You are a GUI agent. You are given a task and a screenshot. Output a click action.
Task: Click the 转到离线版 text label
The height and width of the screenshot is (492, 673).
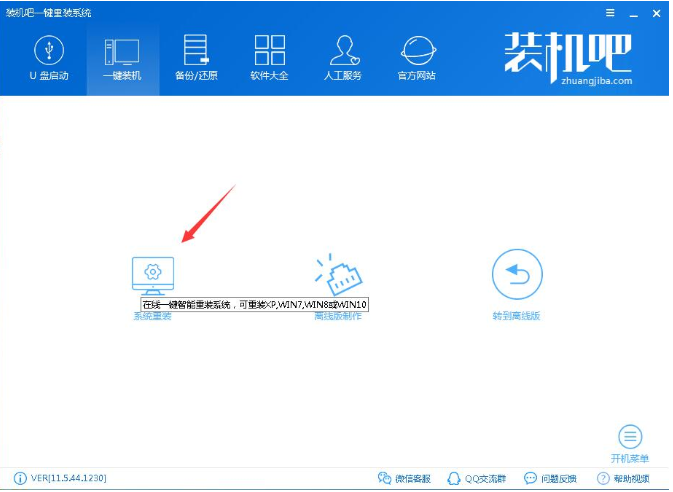516,316
